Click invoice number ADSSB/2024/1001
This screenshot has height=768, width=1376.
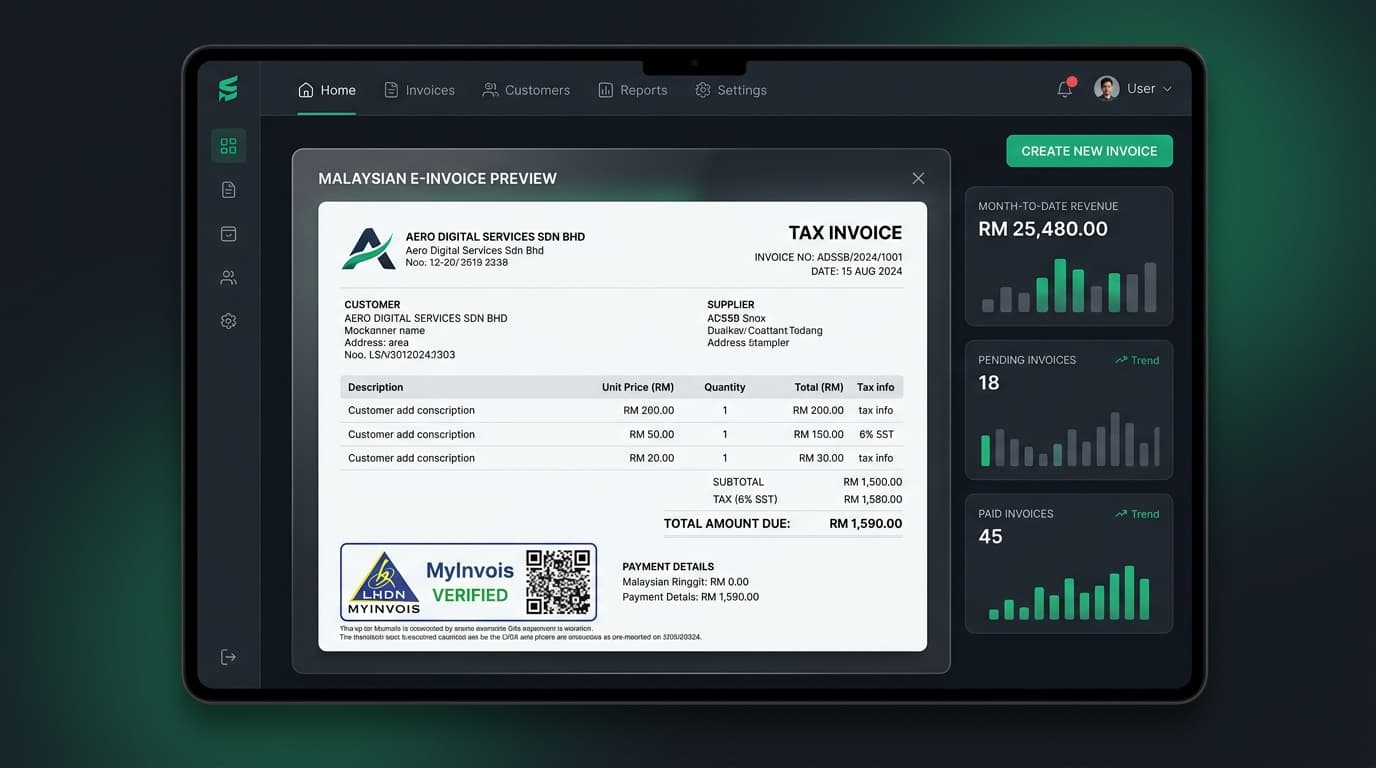[859, 257]
